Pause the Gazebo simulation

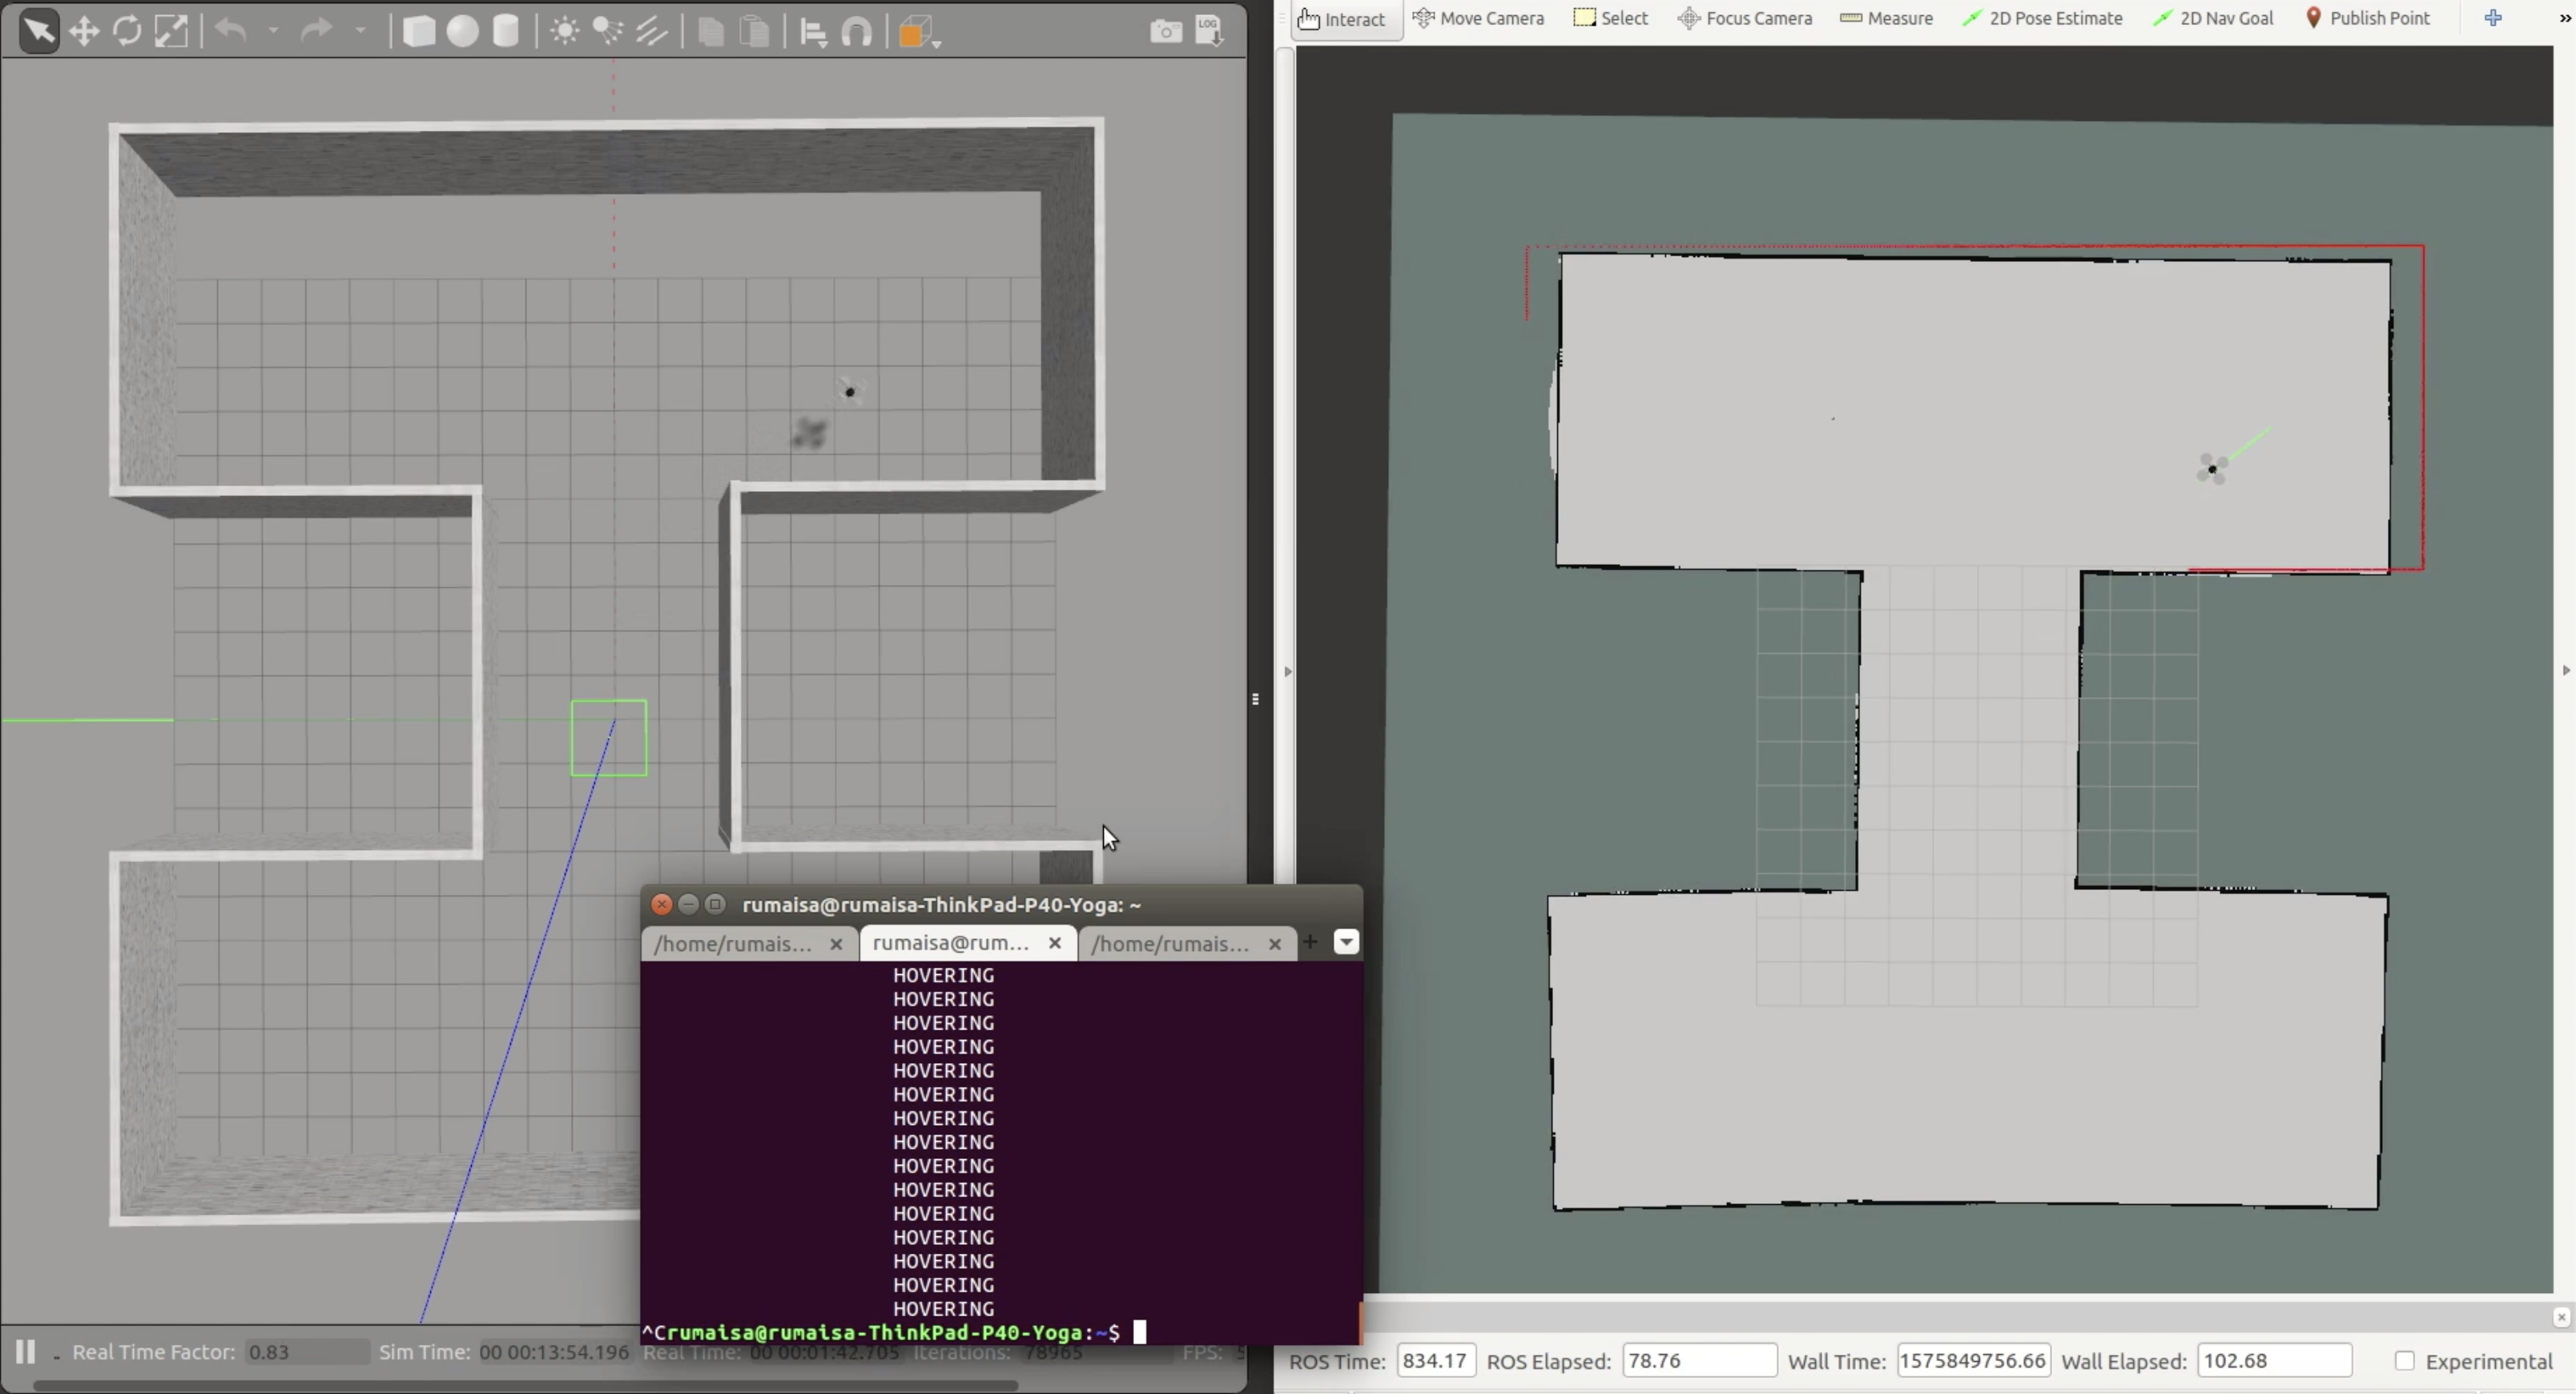pos(25,1352)
